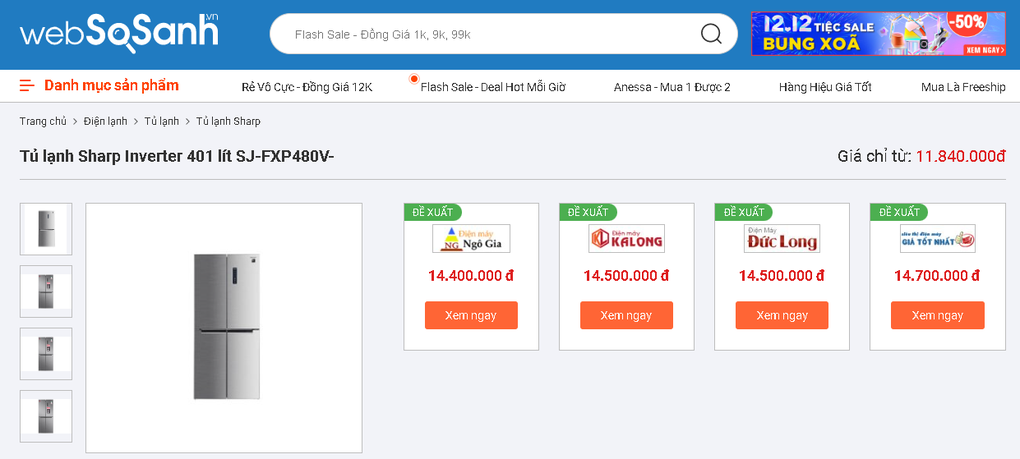Click the Tủ lạnh Sharp Inverter 401 lít title
Screen dimensions: 1020x459
pyautogui.click(x=177, y=157)
